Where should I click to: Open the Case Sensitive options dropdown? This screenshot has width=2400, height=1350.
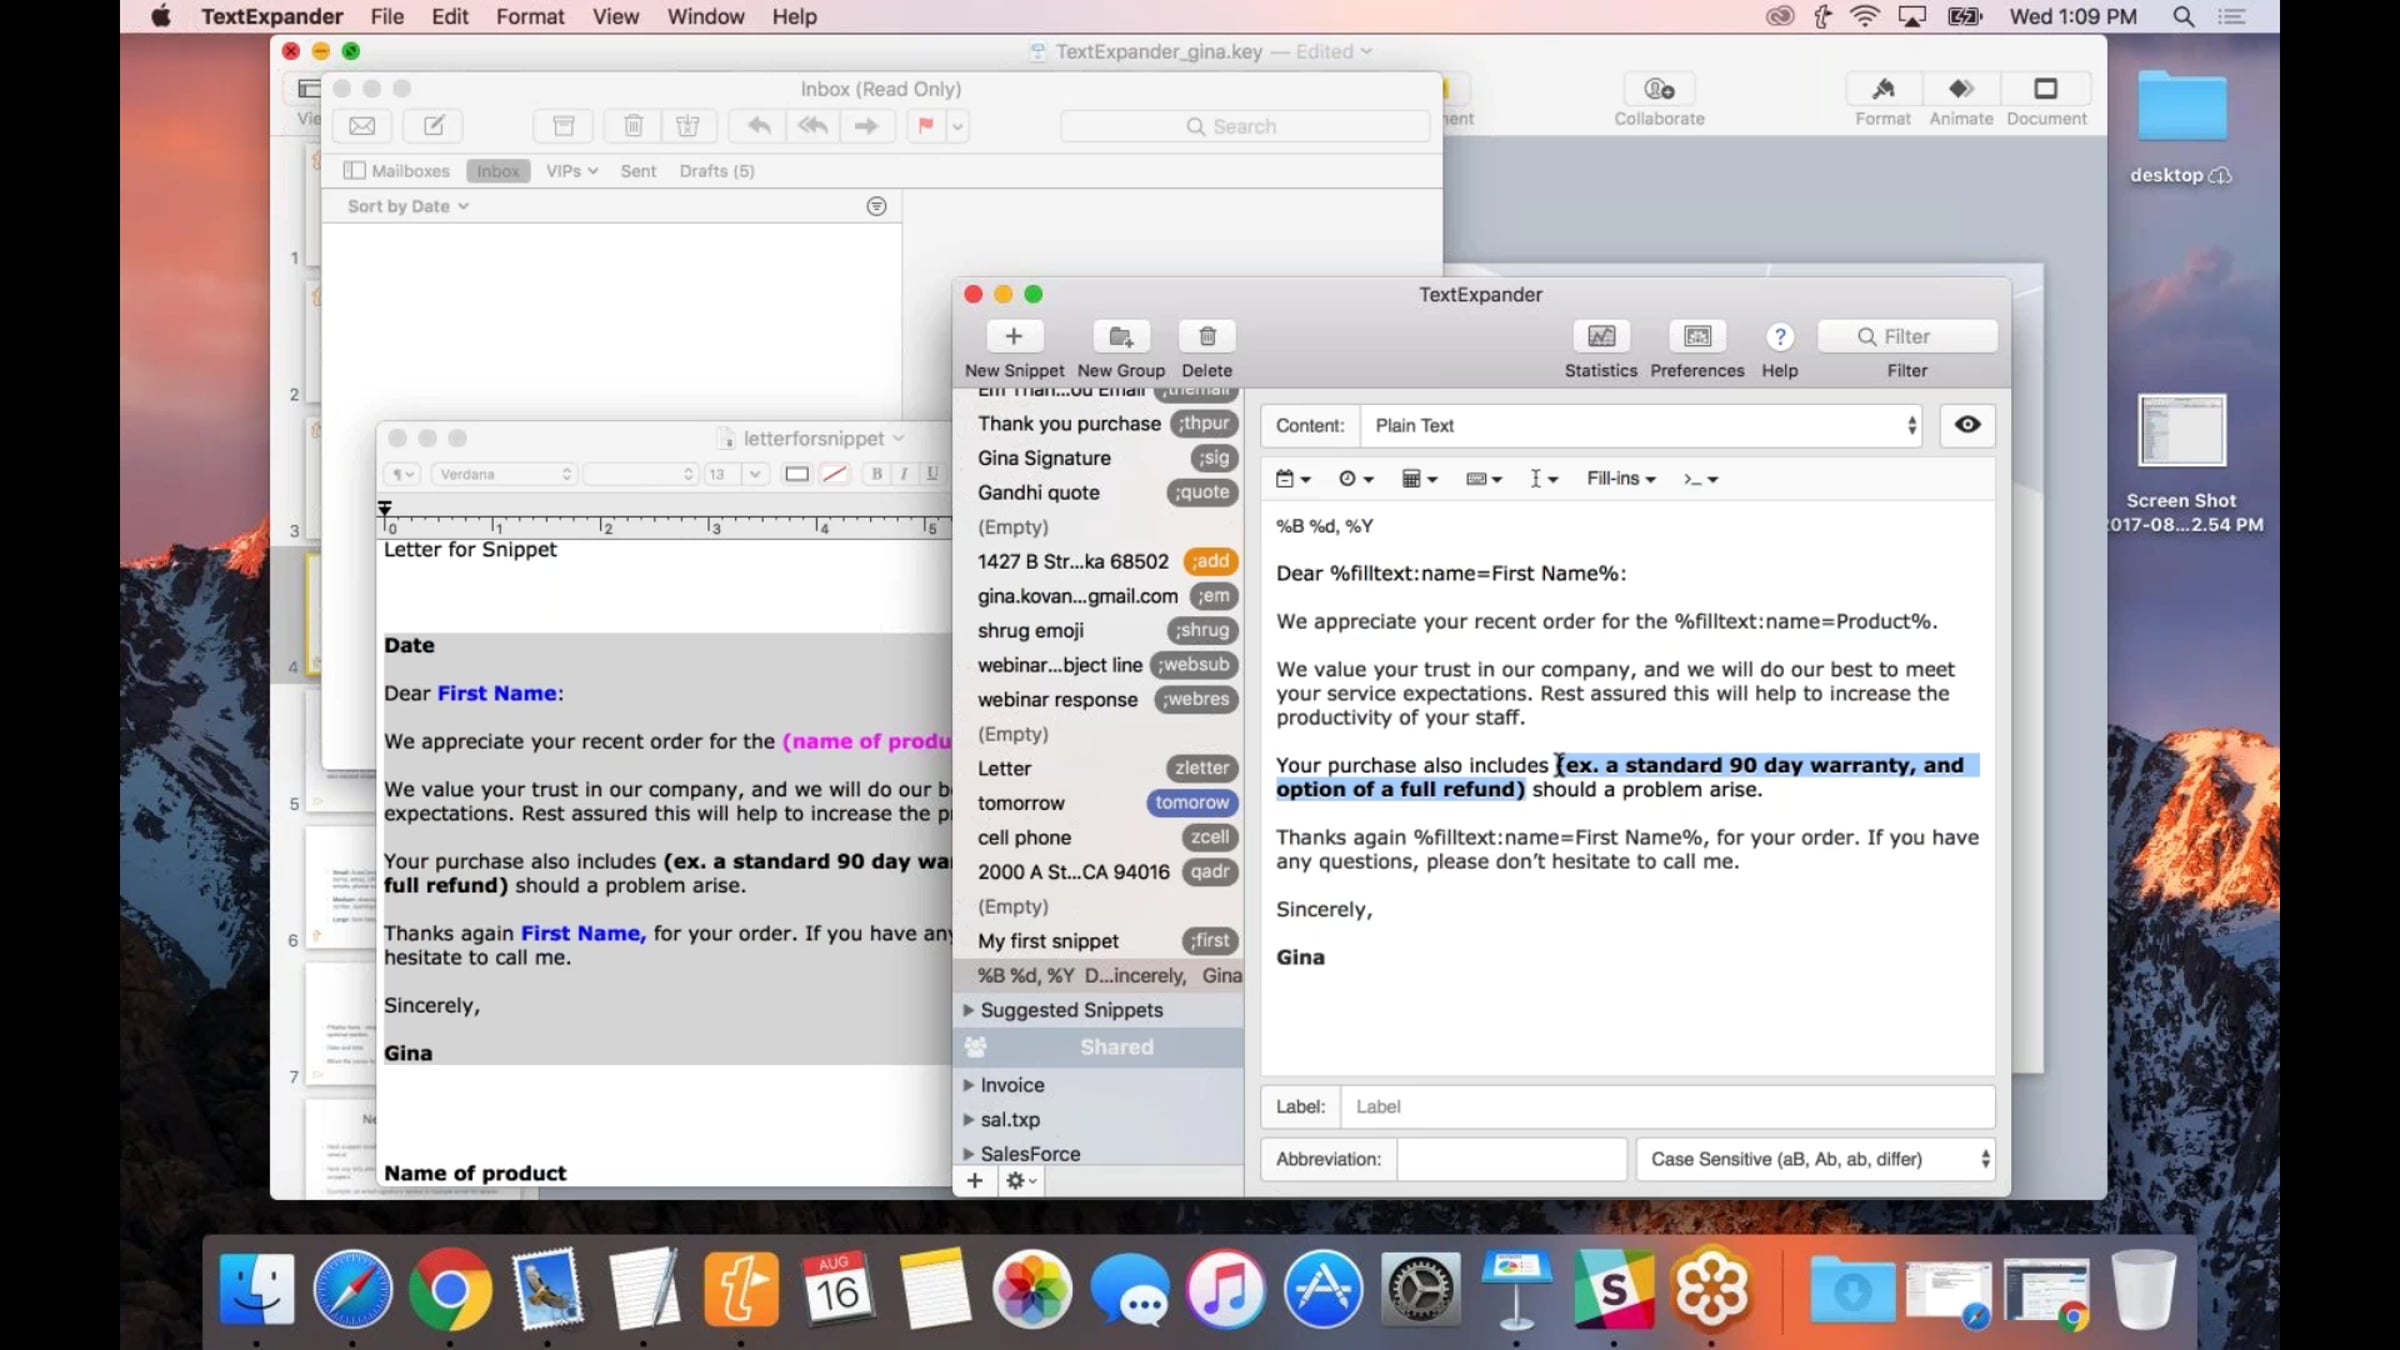(1815, 1159)
